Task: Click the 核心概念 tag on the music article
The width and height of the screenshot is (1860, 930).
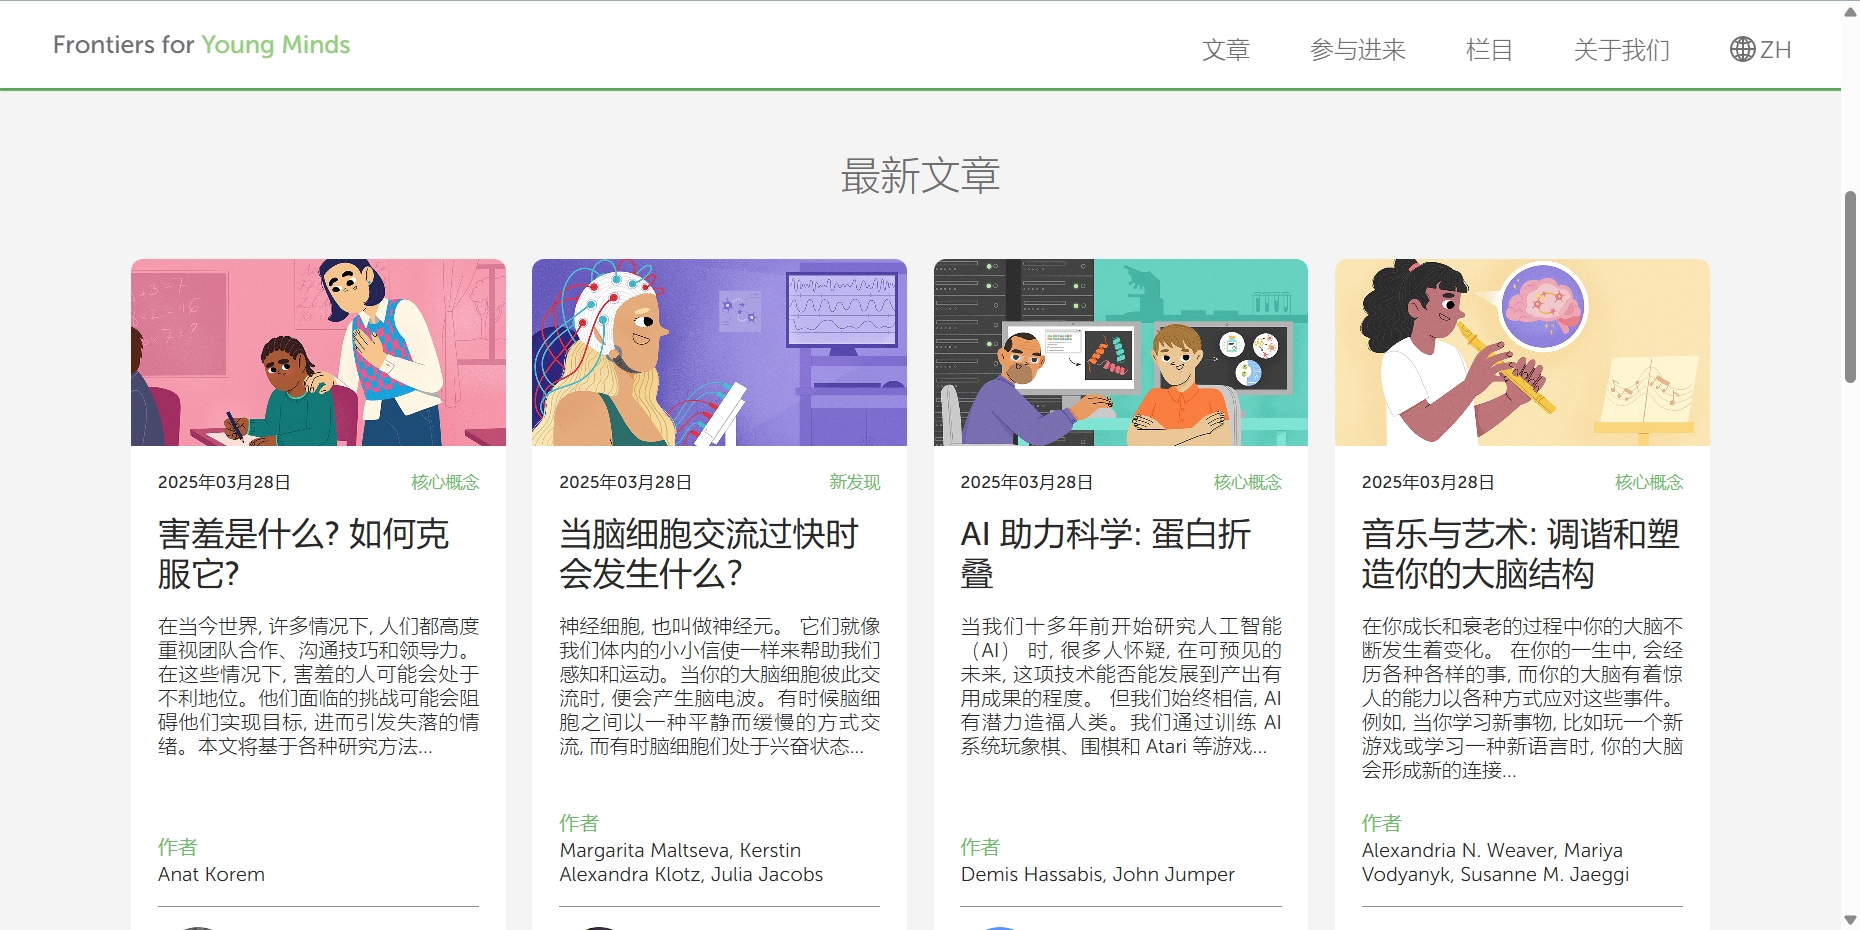Action: pos(1649,482)
